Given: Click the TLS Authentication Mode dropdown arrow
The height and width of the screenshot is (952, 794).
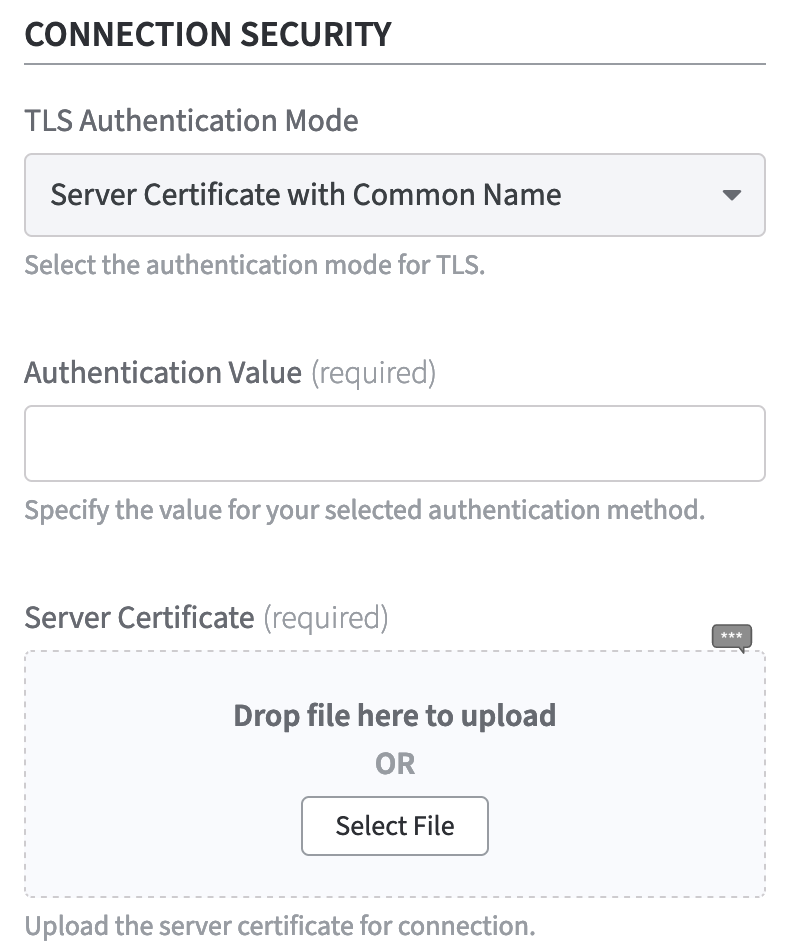Looking at the screenshot, I should click(732, 195).
